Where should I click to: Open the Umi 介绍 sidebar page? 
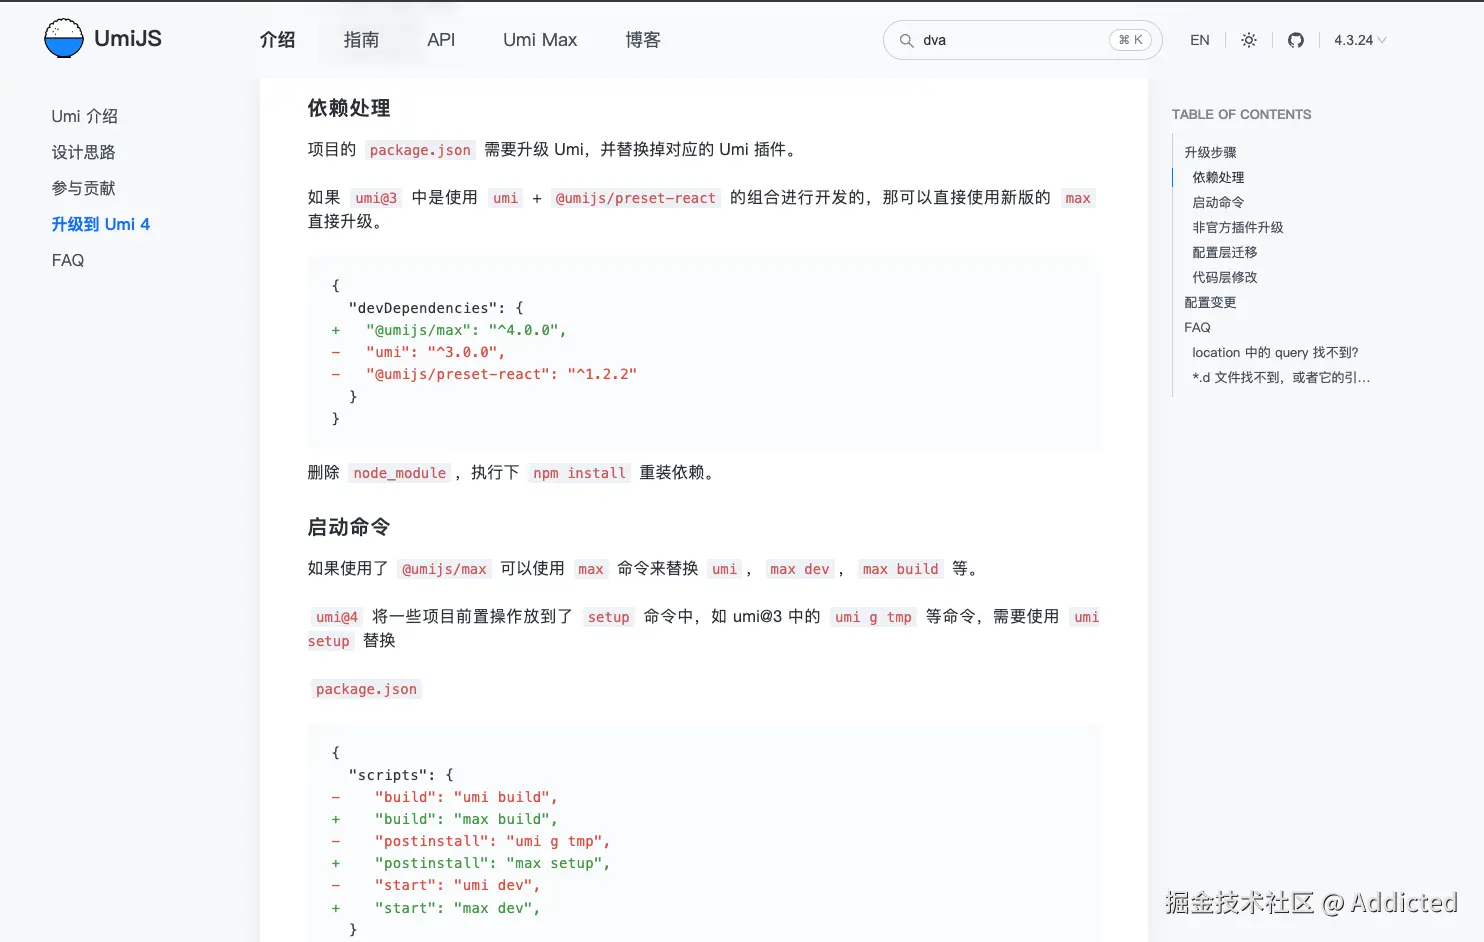pos(85,116)
